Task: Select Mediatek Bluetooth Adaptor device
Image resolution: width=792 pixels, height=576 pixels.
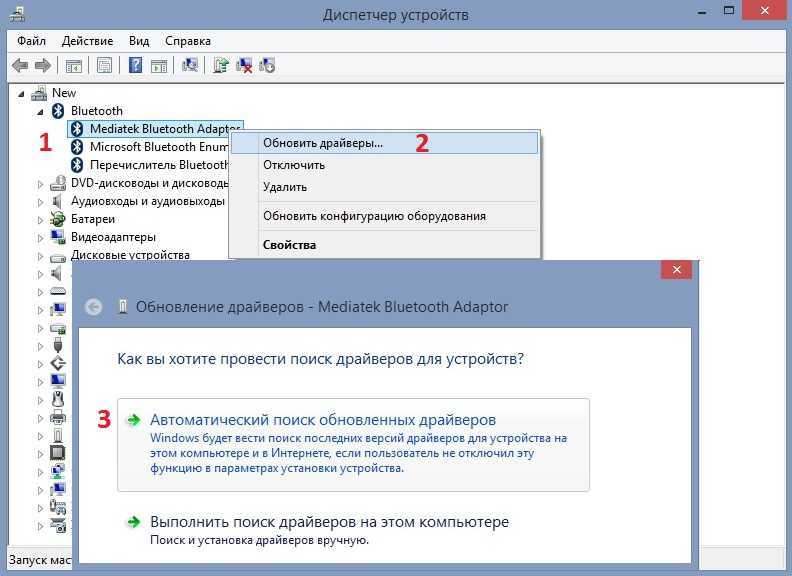Action: coord(156,129)
